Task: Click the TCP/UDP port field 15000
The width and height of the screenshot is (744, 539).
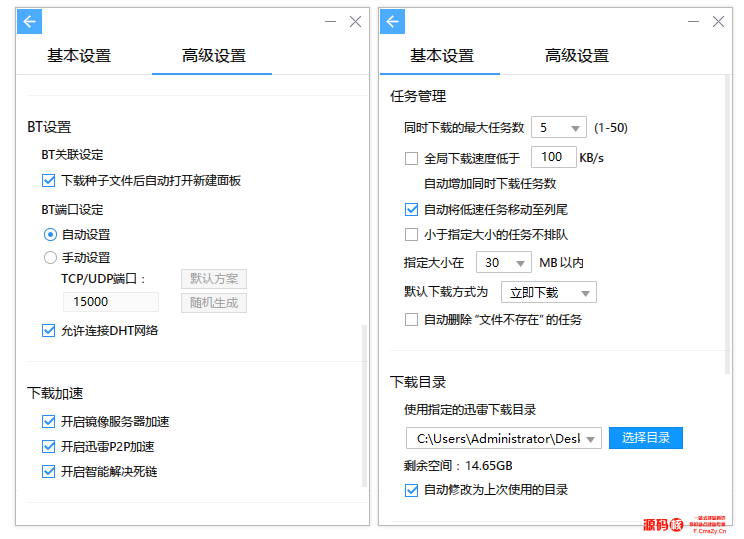Action: pos(111,302)
